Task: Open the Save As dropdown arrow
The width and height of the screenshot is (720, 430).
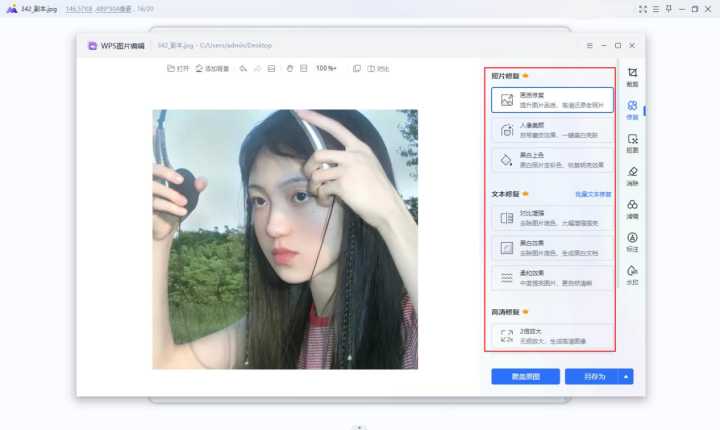Action: (627, 377)
